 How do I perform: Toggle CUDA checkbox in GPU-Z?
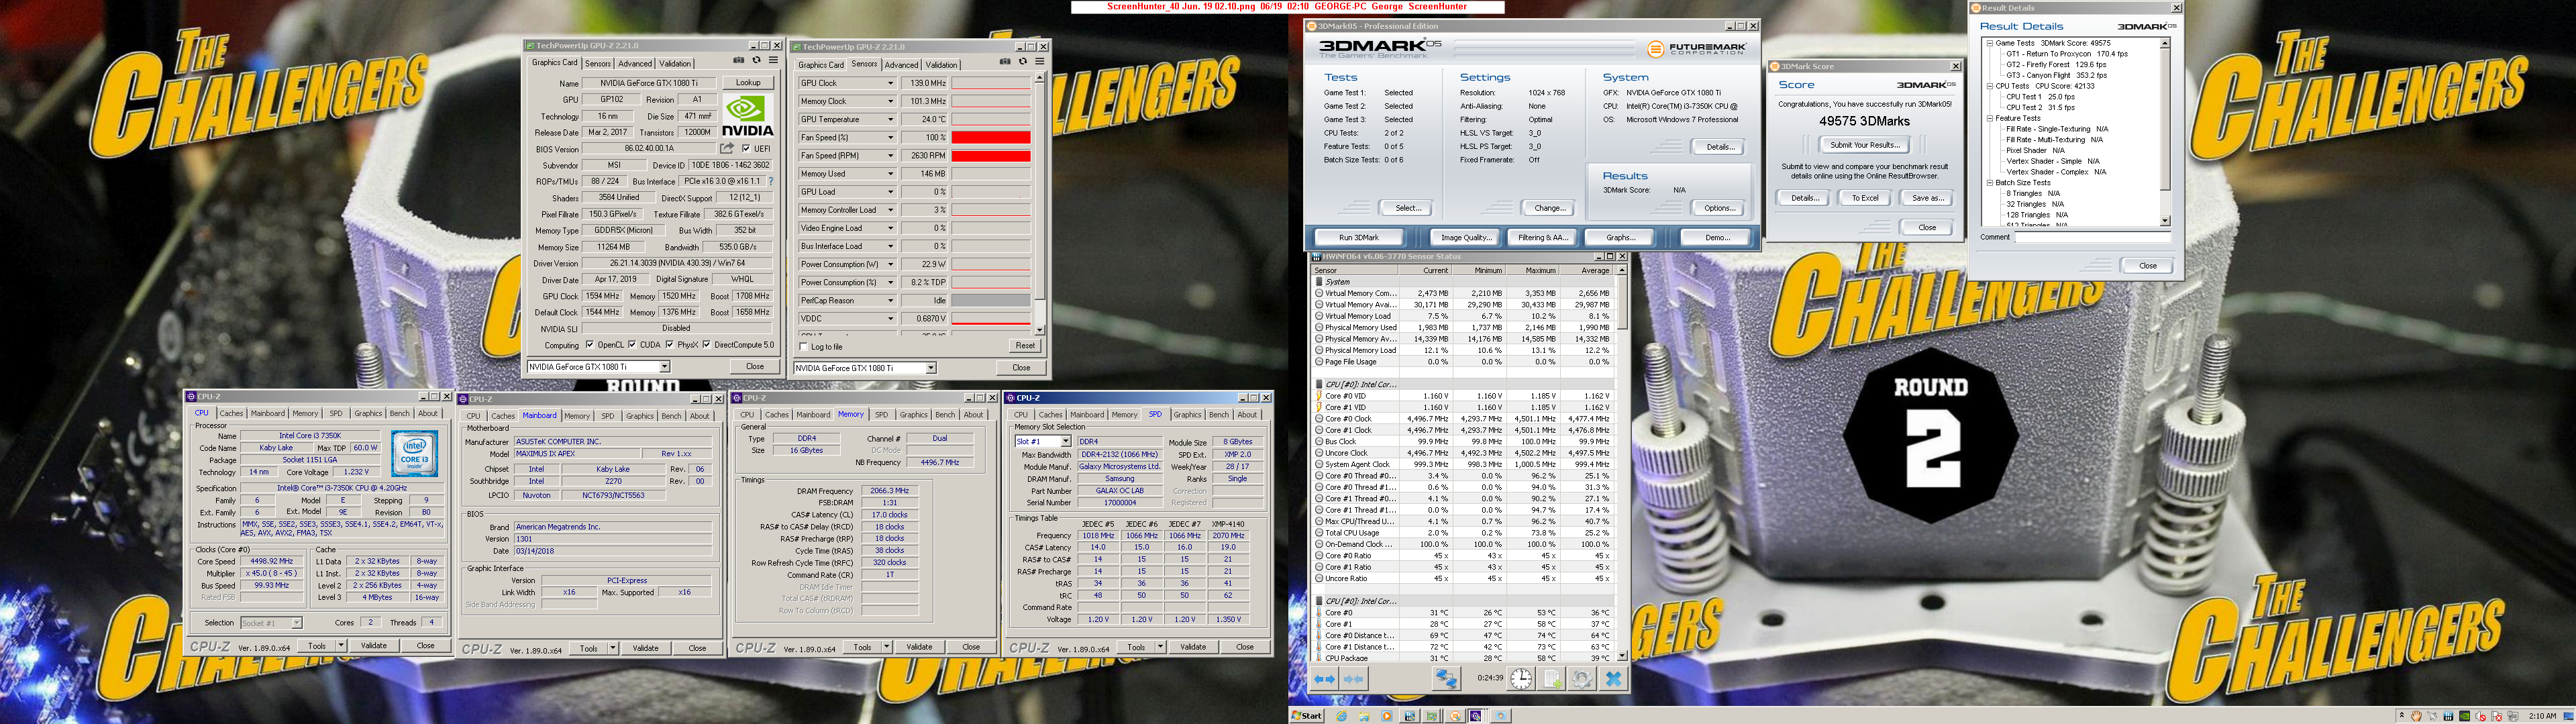pyautogui.click(x=631, y=345)
